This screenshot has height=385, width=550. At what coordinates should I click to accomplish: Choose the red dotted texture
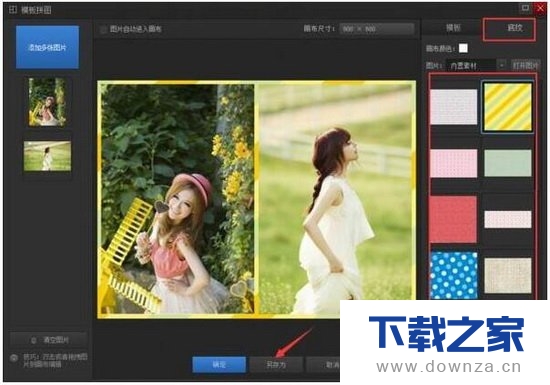pos(453,219)
